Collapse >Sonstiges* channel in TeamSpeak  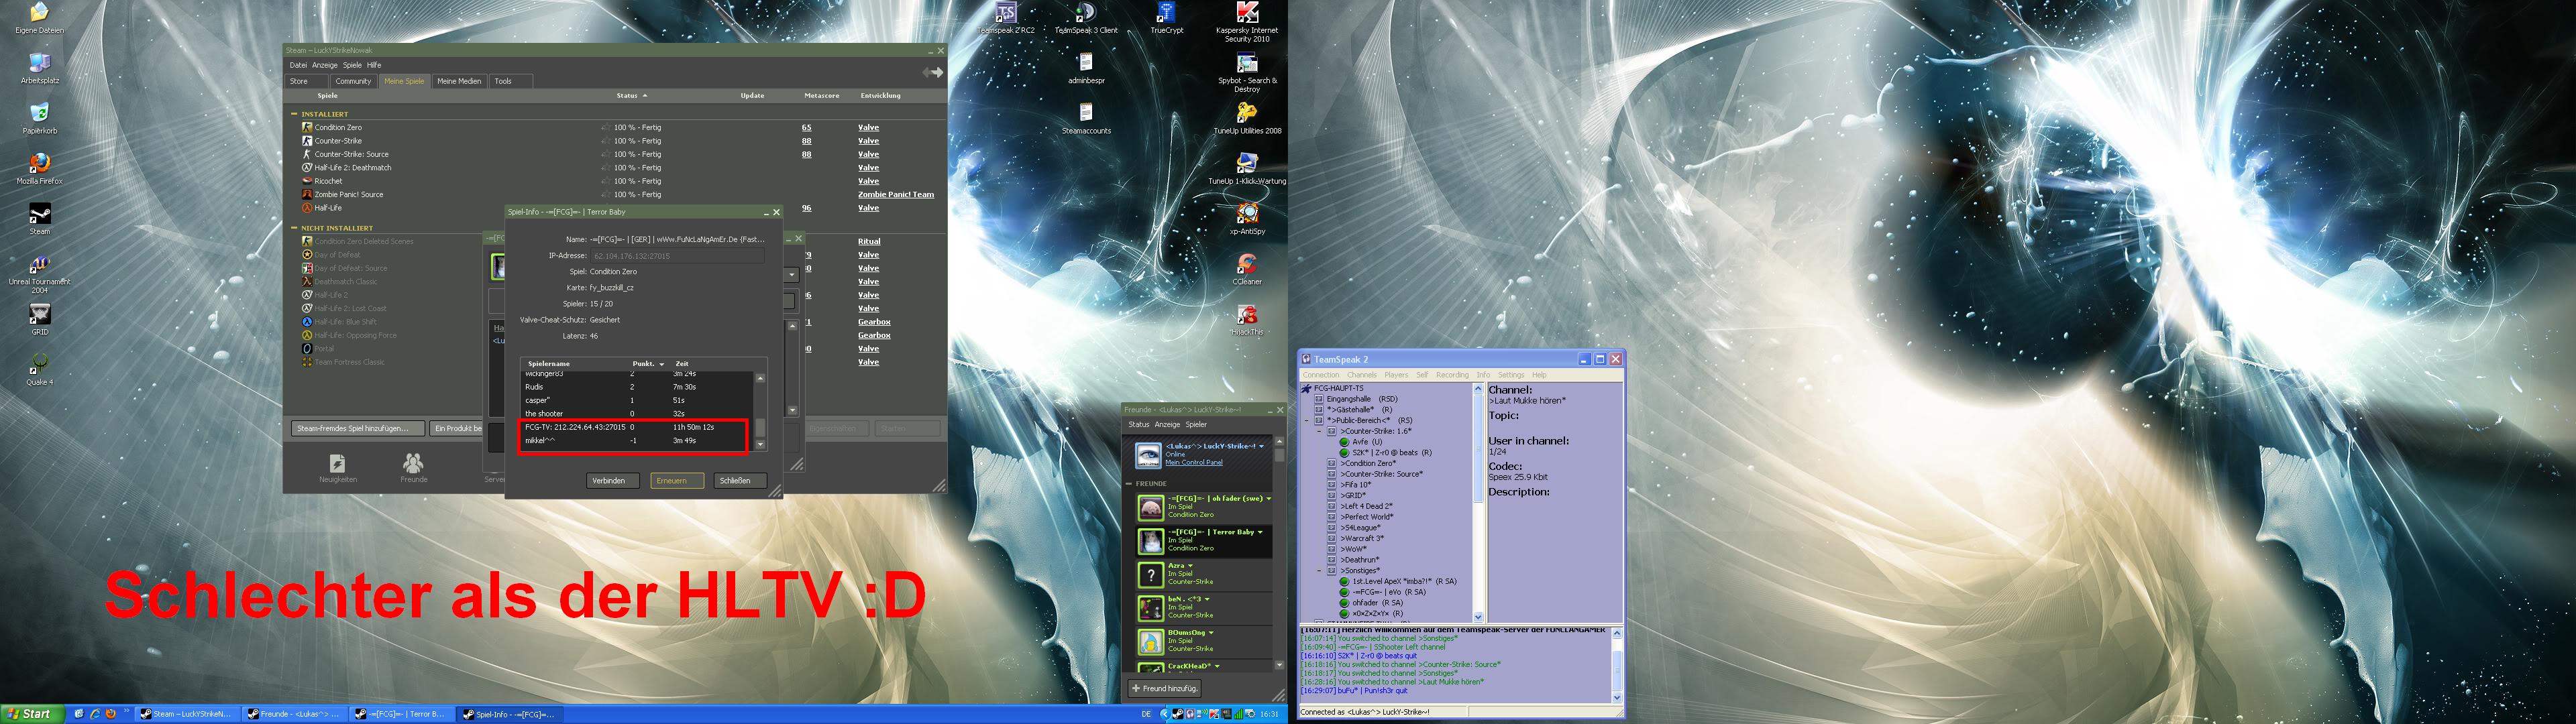point(1319,570)
